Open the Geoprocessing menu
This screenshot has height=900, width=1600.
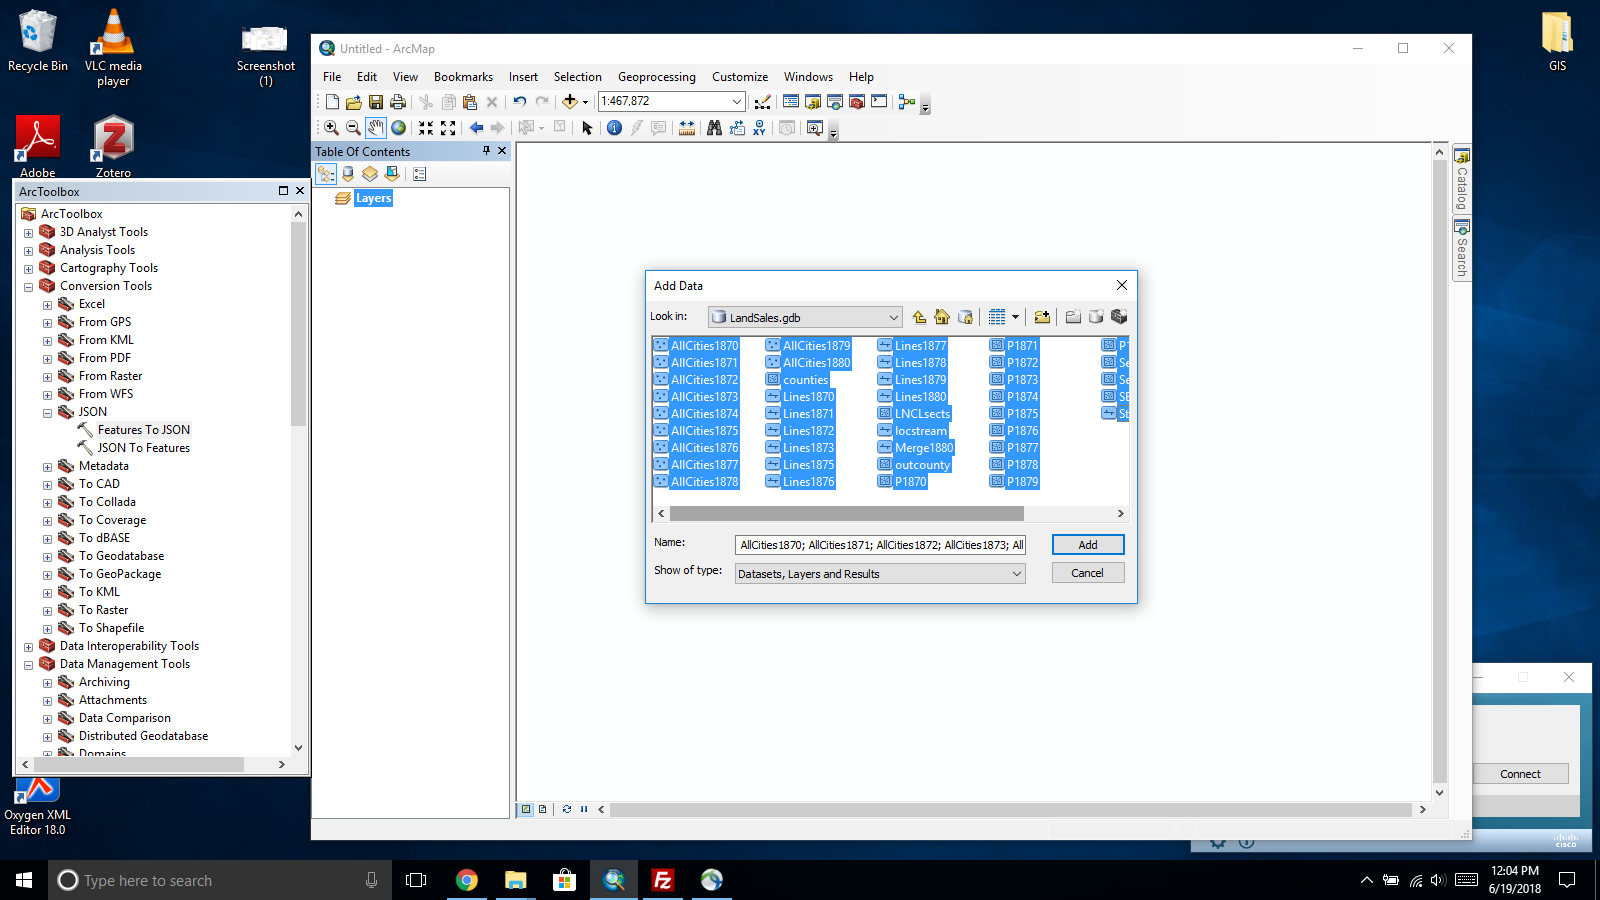[656, 77]
